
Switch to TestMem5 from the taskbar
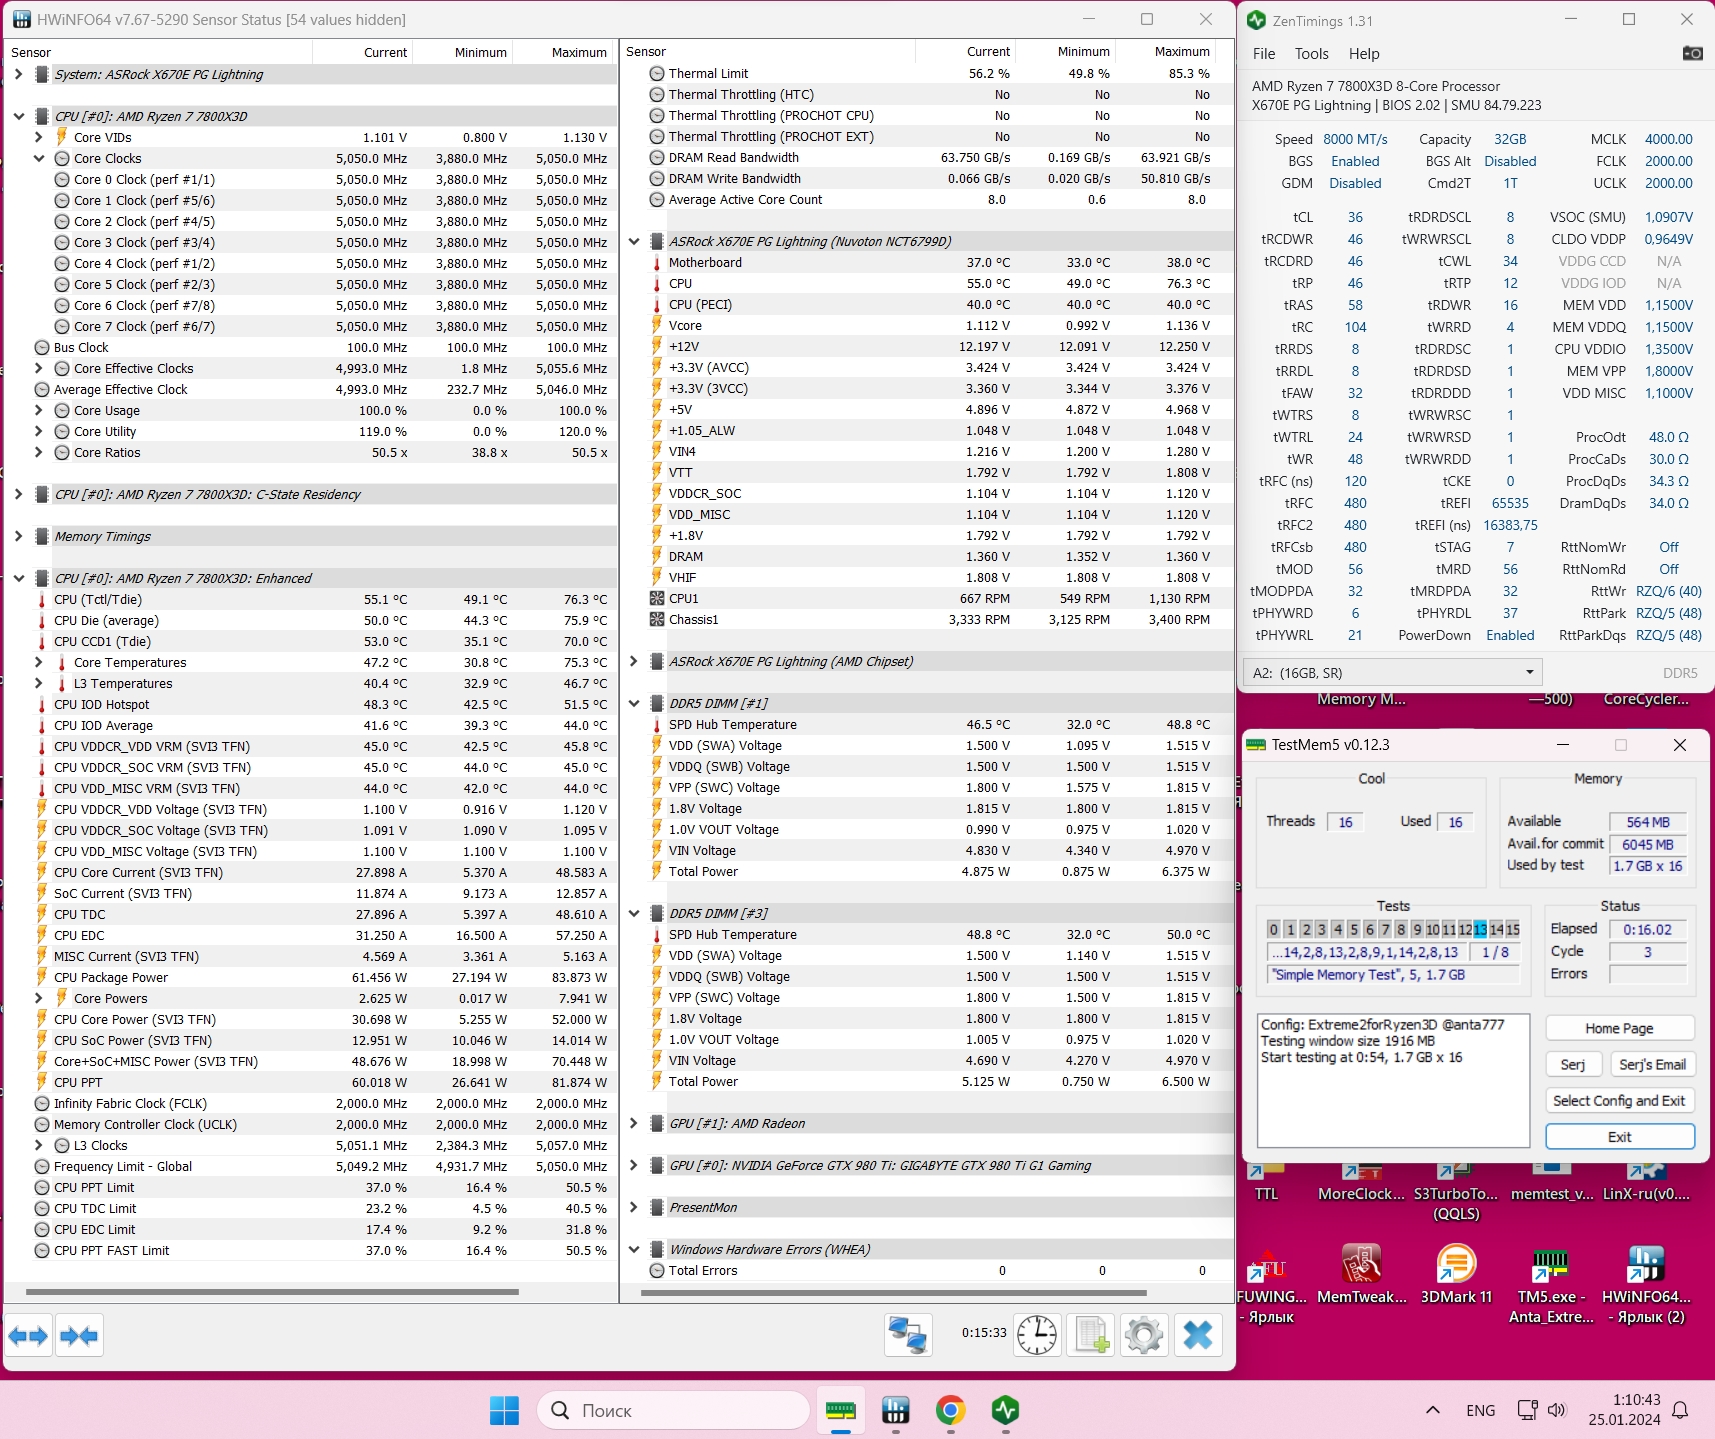pos(841,1410)
